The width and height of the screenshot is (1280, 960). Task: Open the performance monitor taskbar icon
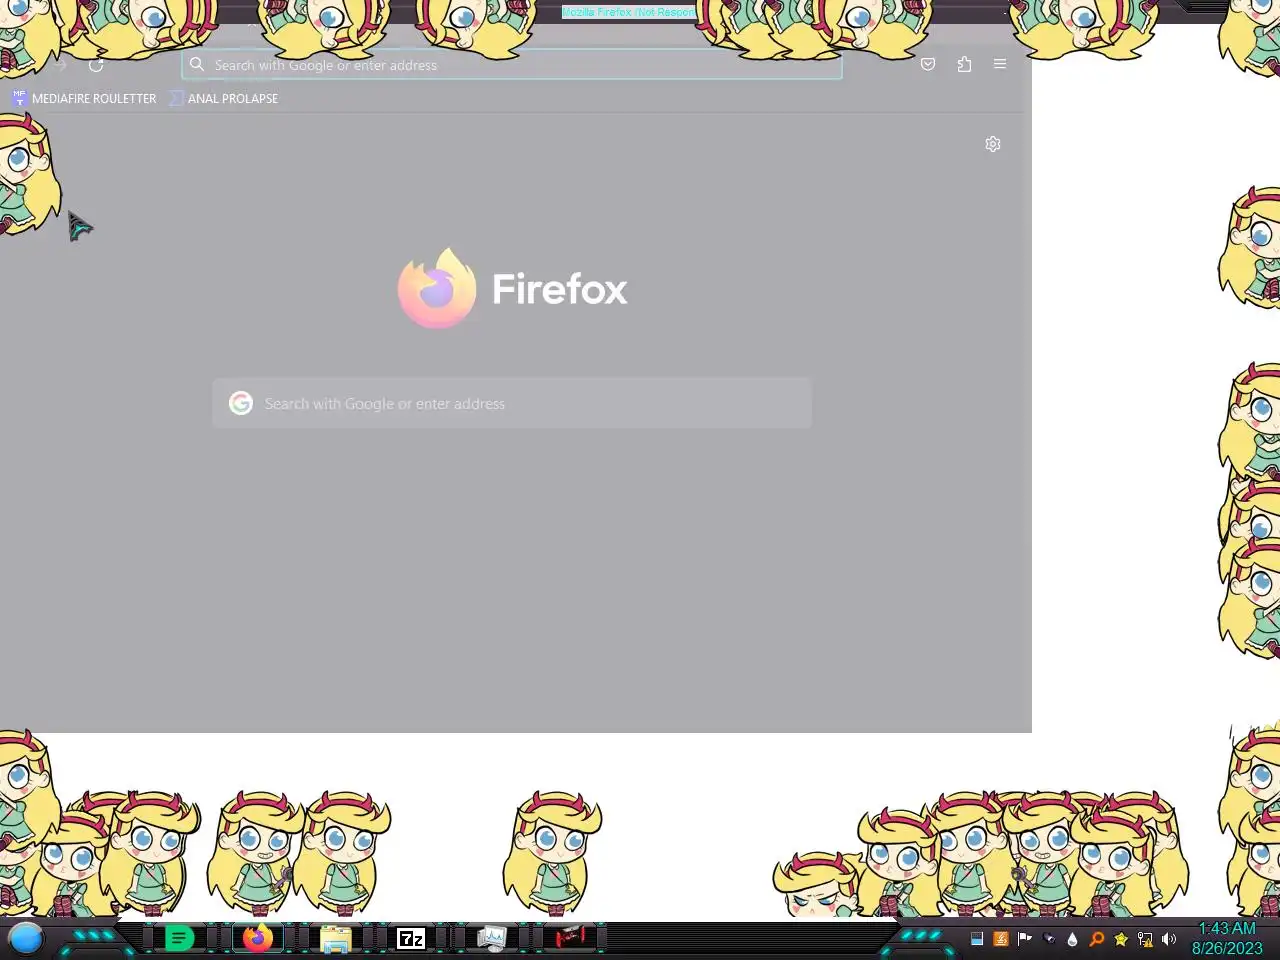click(491, 938)
